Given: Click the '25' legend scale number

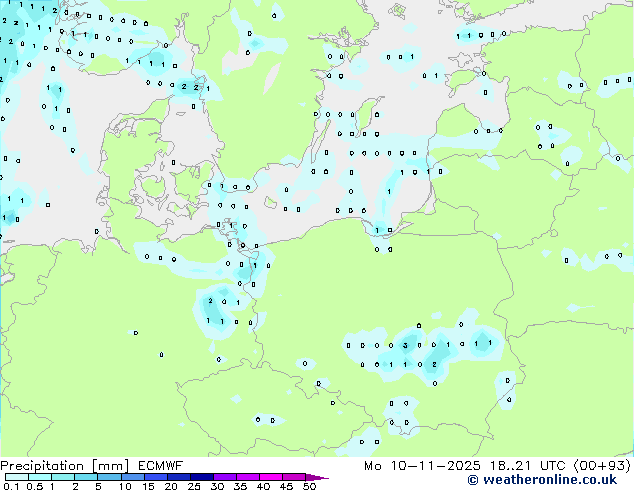Looking at the screenshot, I should tap(194, 486).
